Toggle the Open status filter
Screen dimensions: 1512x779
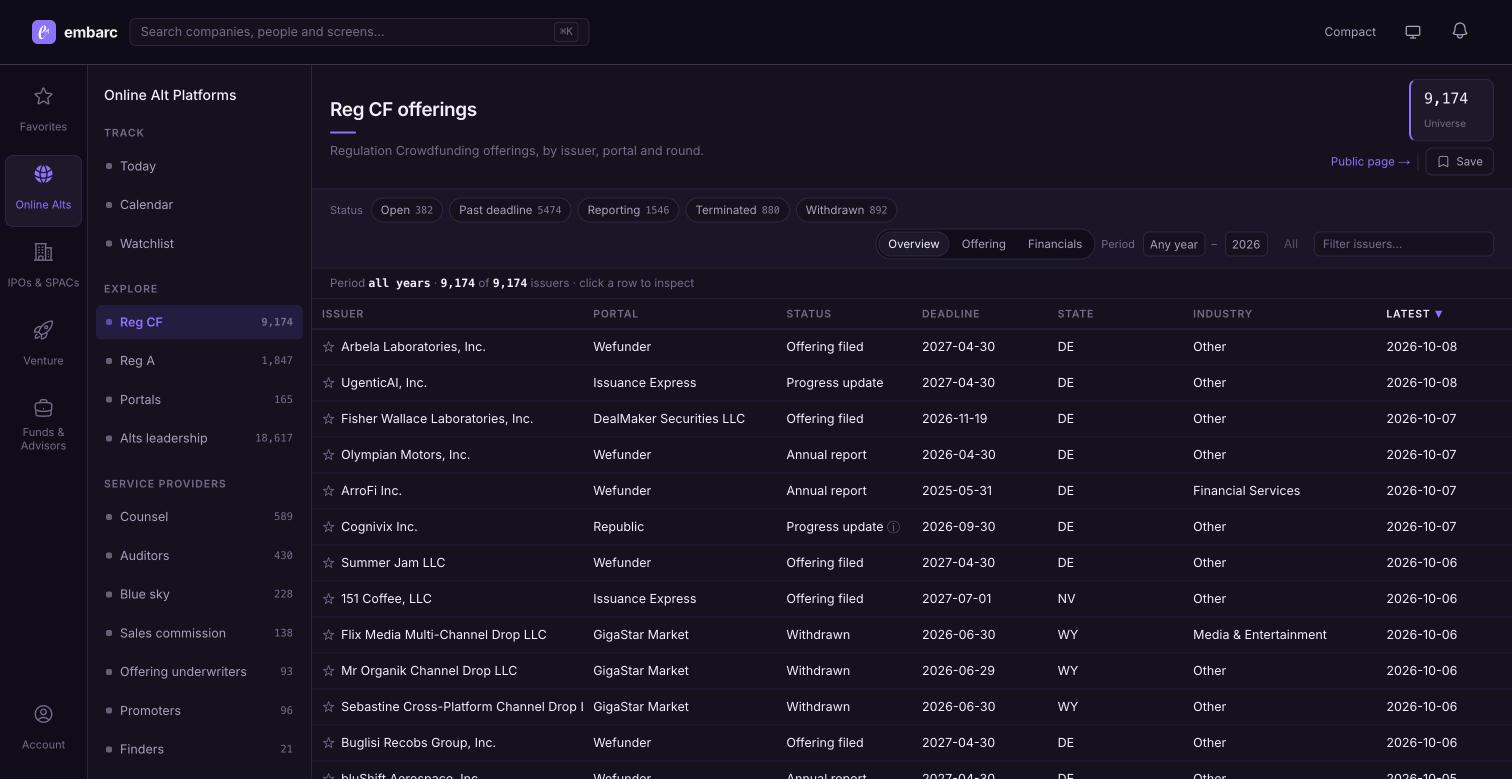[407, 210]
